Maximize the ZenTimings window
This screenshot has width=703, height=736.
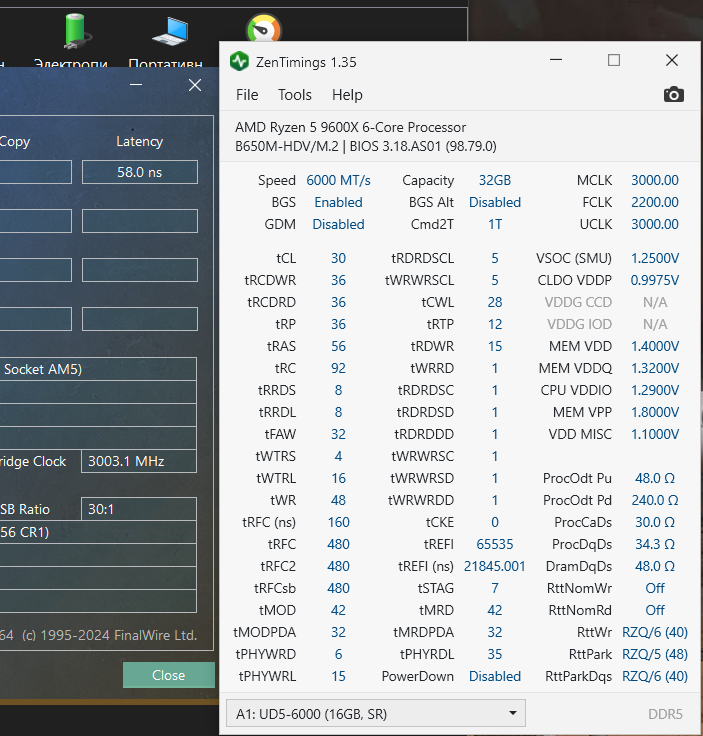coord(614,60)
